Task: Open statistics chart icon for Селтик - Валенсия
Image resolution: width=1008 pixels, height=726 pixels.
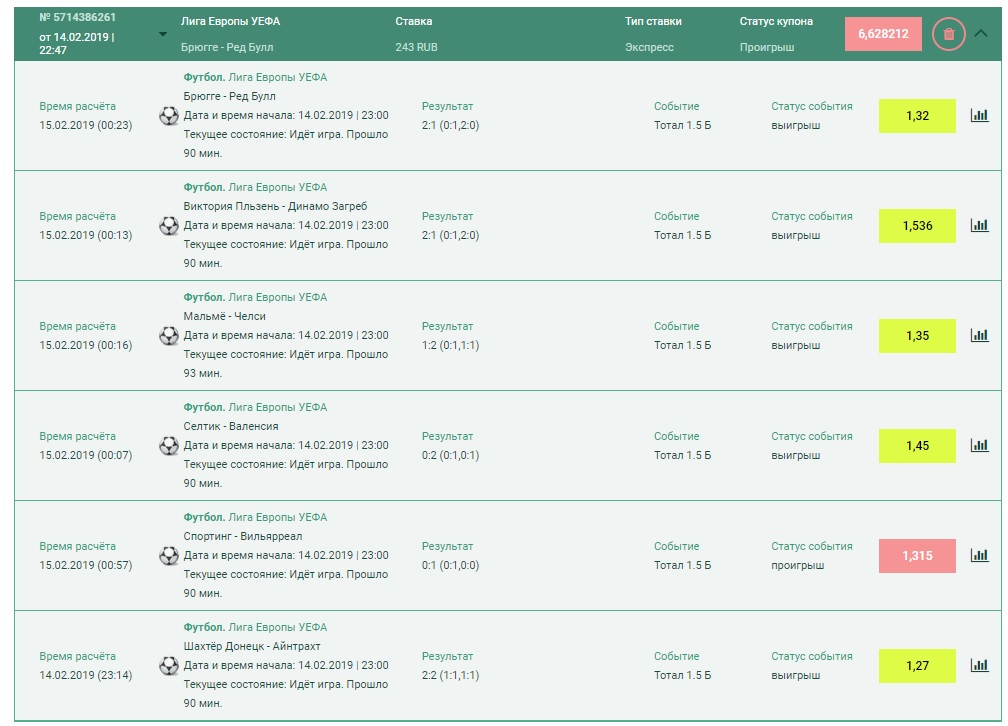Action: pos(979,445)
